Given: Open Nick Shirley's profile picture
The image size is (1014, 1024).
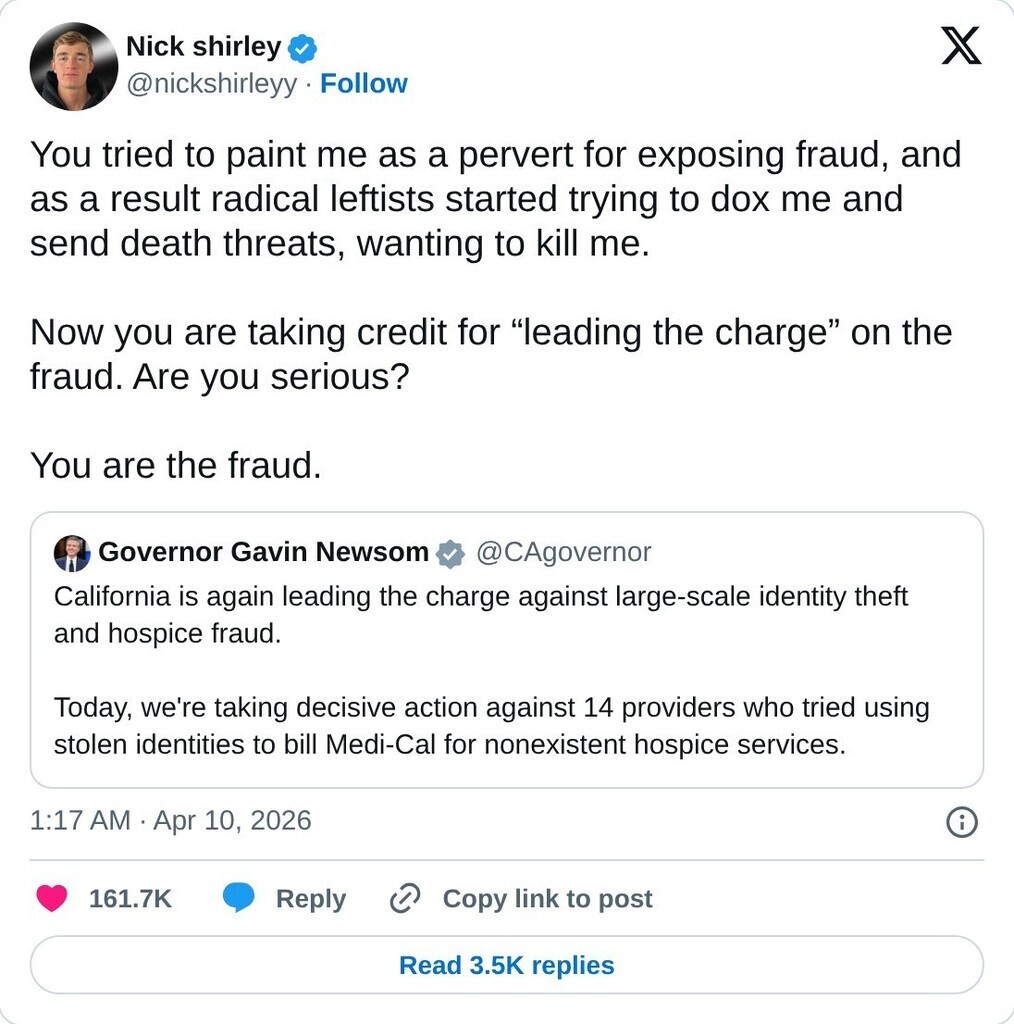Looking at the screenshot, I should pos(73,66).
